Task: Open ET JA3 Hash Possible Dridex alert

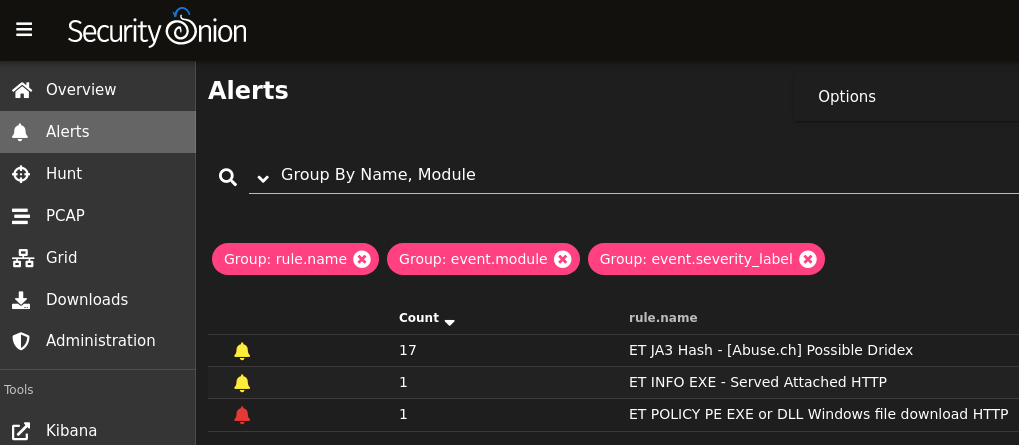Action: [771, 350]
